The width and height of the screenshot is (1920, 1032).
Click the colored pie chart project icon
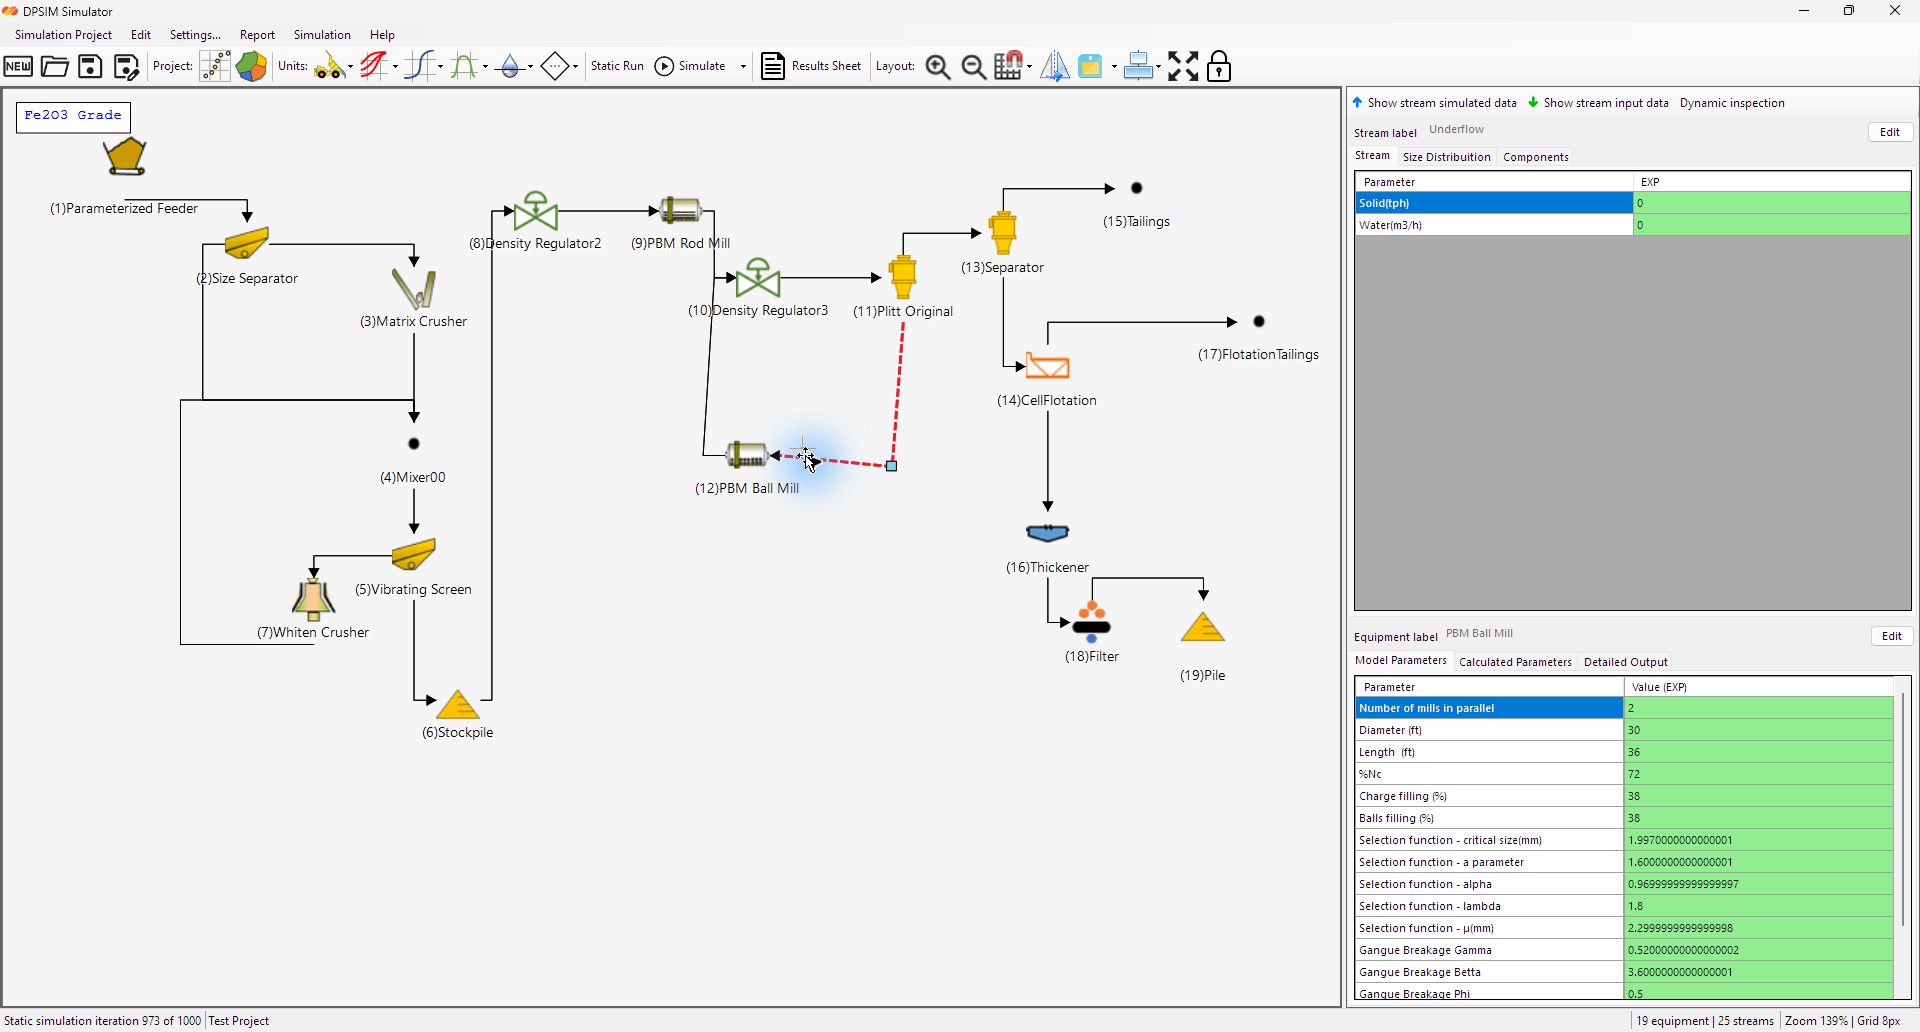[251, 67]
